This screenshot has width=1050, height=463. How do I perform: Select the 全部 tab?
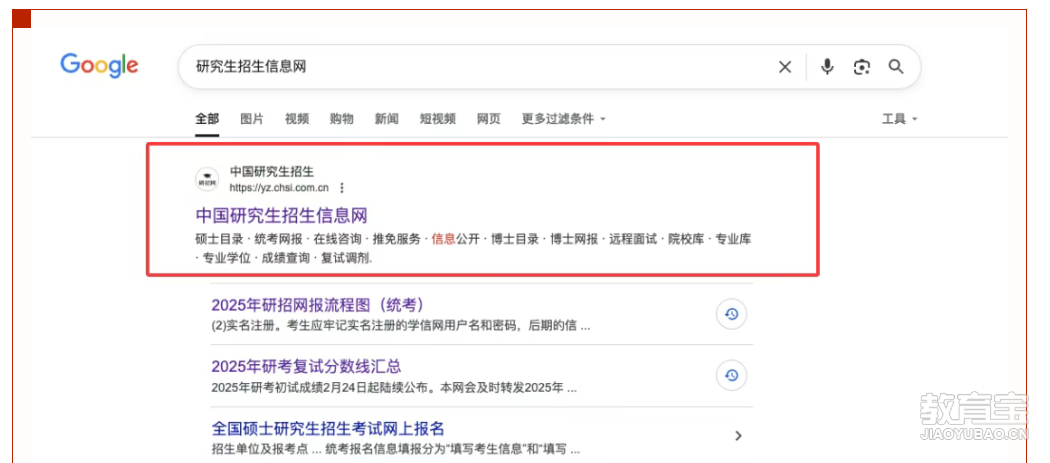click(x=207, y=119)
